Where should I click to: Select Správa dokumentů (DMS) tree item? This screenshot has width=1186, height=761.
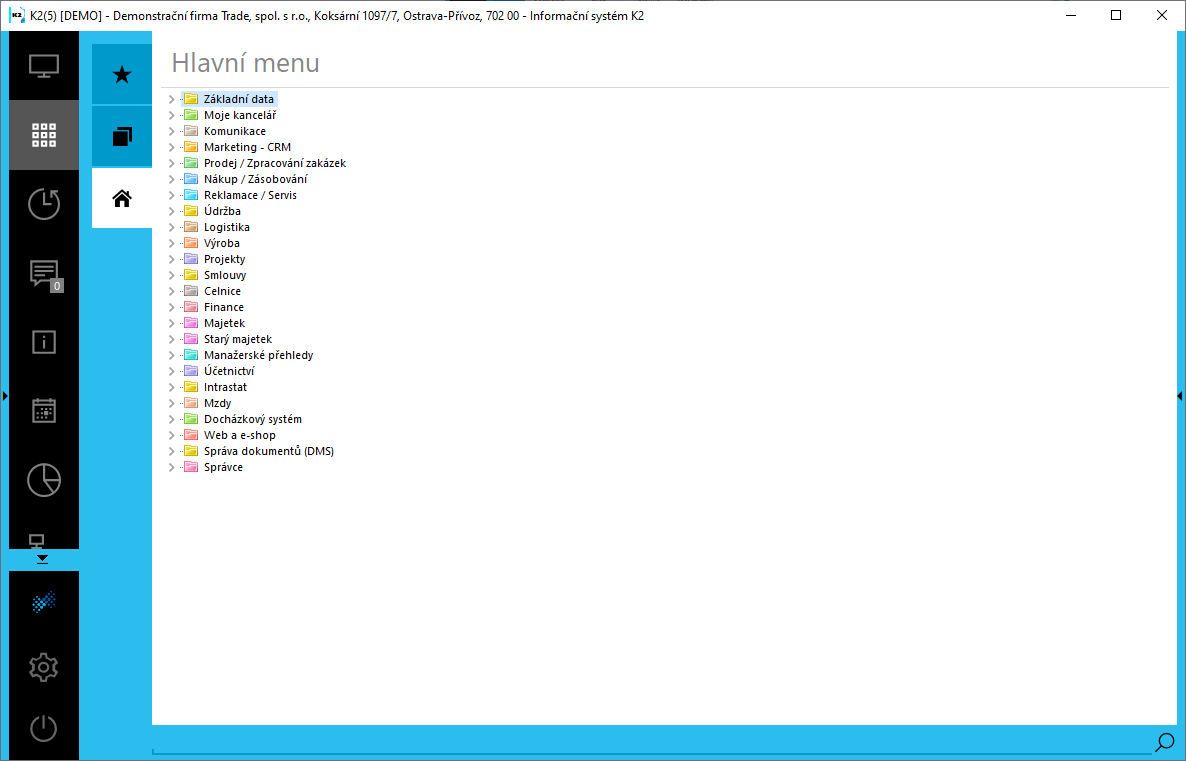pos(269,451)
